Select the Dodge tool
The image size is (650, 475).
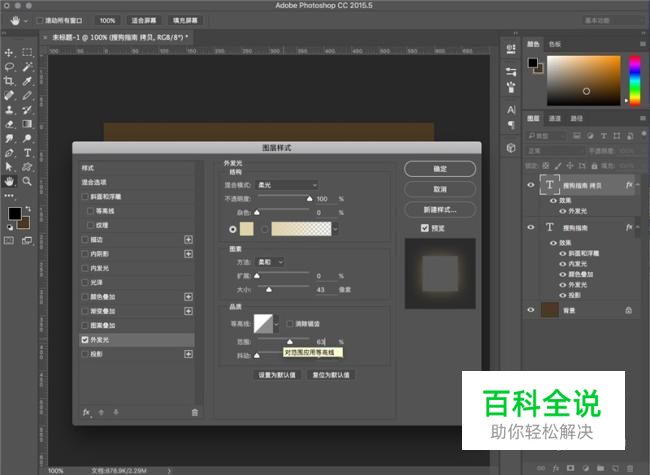(27, 138)
